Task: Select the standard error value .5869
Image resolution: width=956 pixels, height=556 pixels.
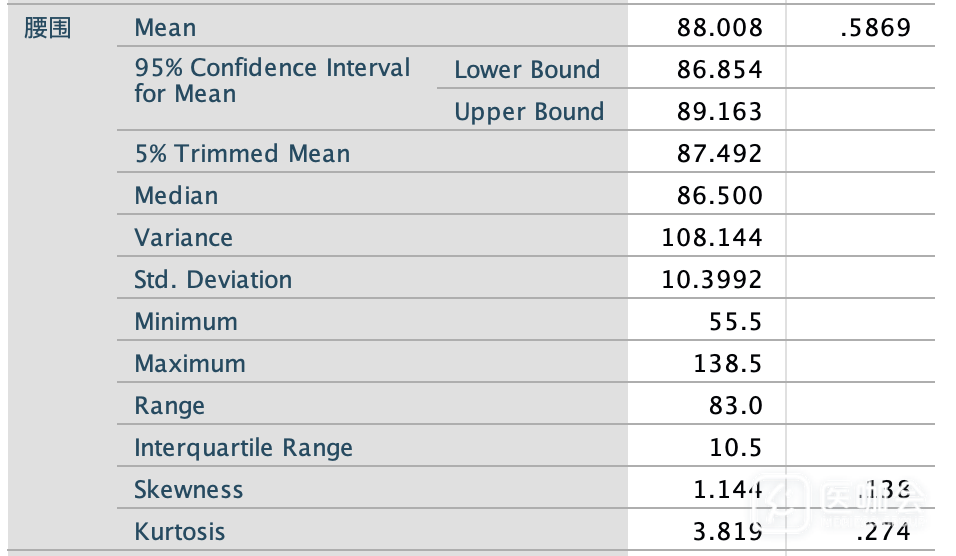Action: click(x=876, y=28)
